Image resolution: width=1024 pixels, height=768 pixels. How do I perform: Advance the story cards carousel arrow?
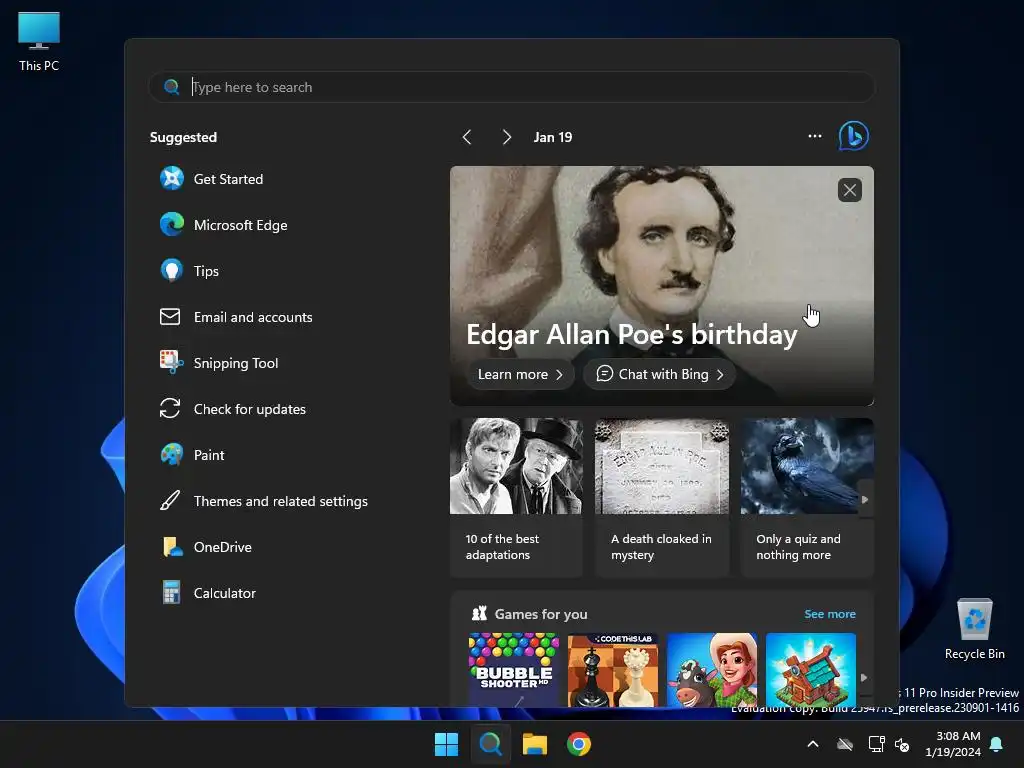coord(865,499)
